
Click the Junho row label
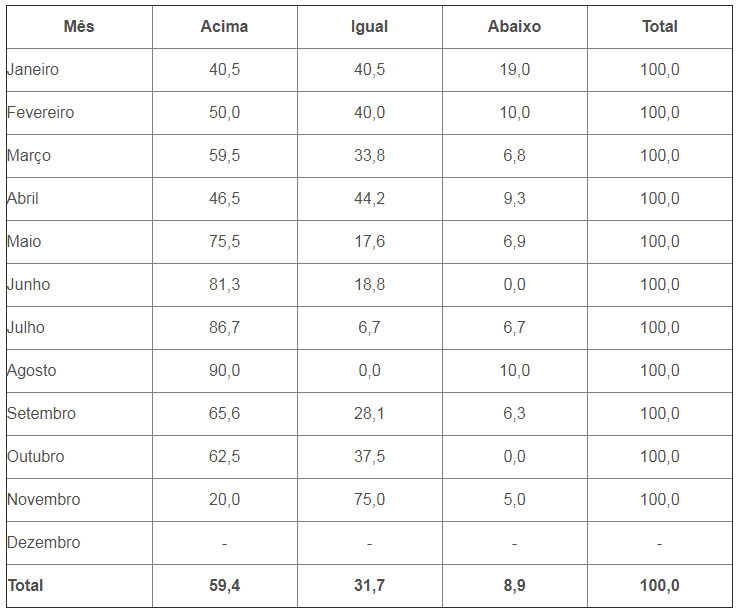pos(28,285)
